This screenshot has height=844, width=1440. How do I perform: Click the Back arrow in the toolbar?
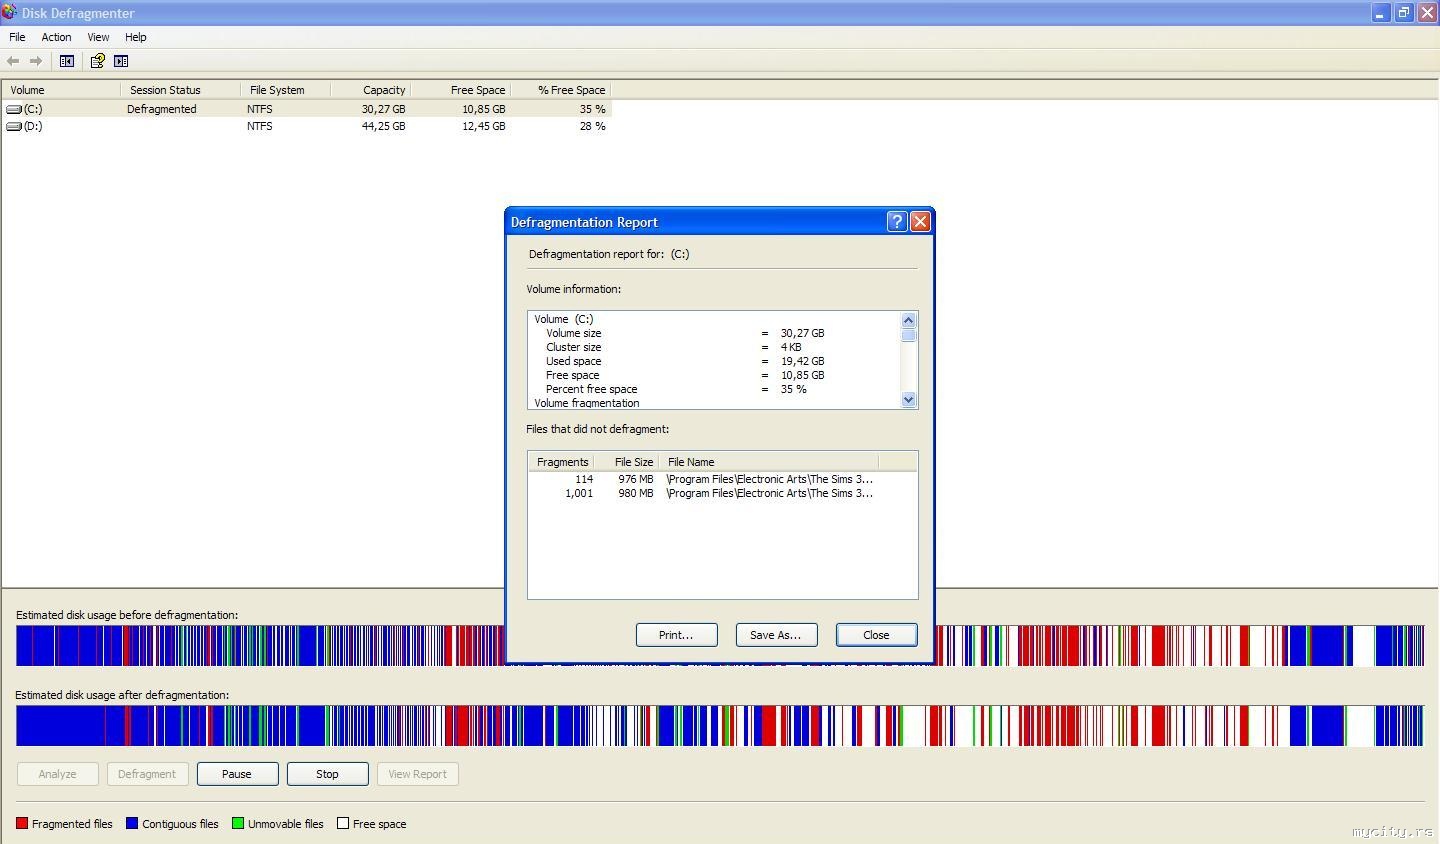(x=13, y=61)
